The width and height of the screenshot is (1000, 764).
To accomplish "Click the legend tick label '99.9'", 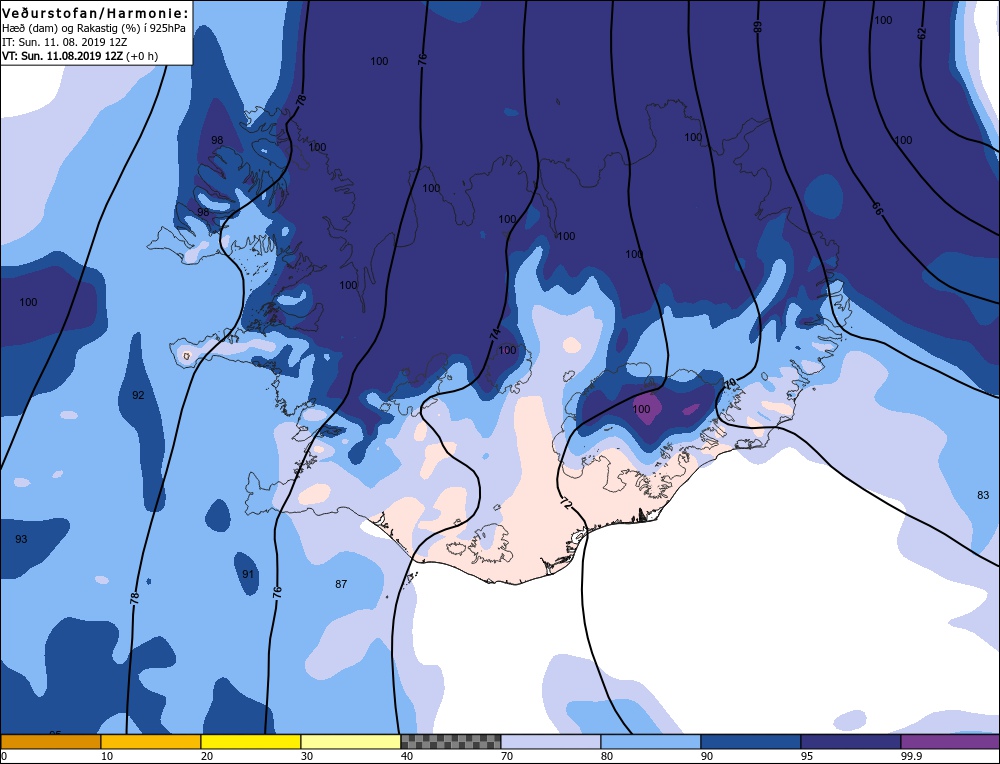I will [x=911, y=756].
